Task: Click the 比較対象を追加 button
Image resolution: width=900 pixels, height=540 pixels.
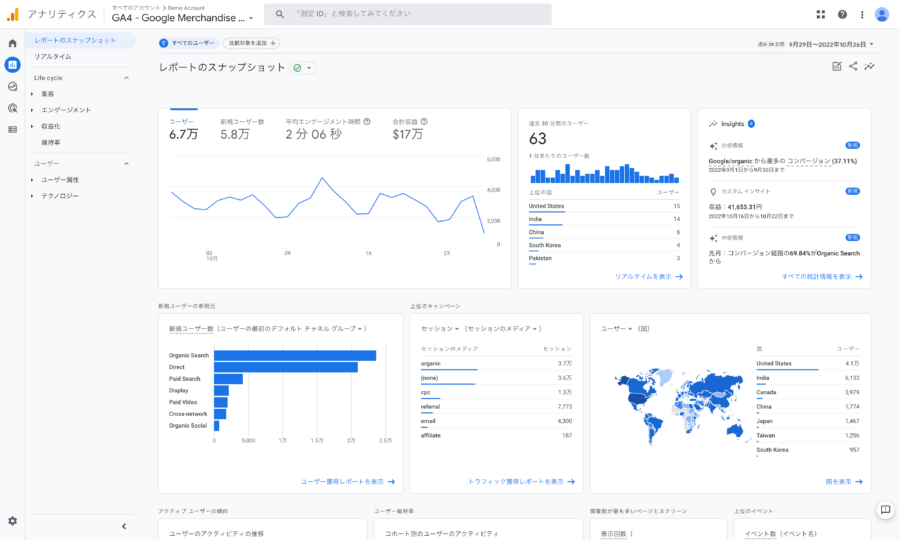Action: click(251, 43)
